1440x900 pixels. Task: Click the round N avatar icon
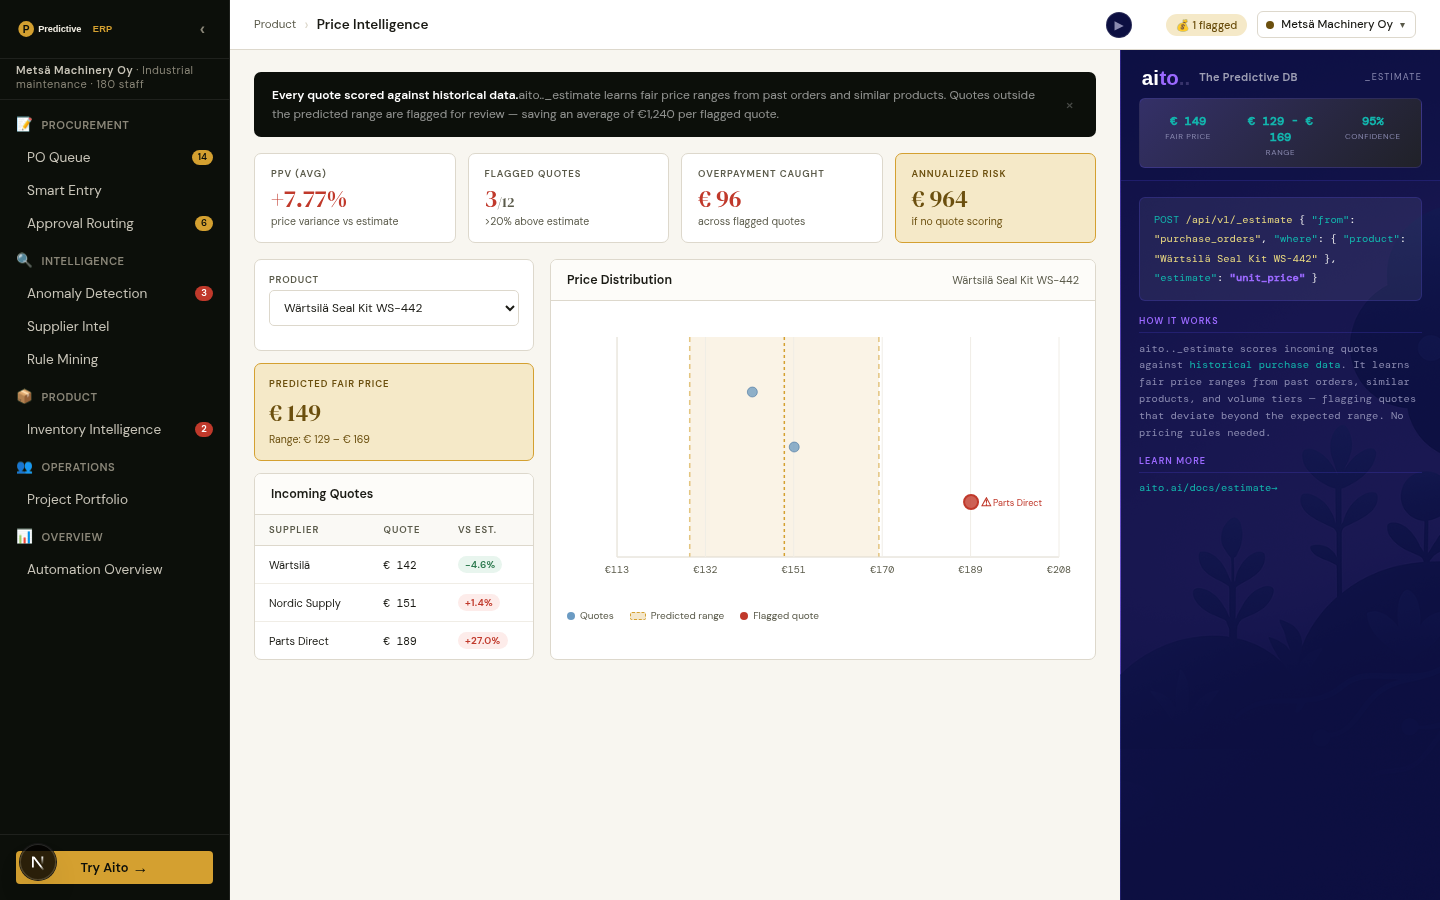[38, 862]
